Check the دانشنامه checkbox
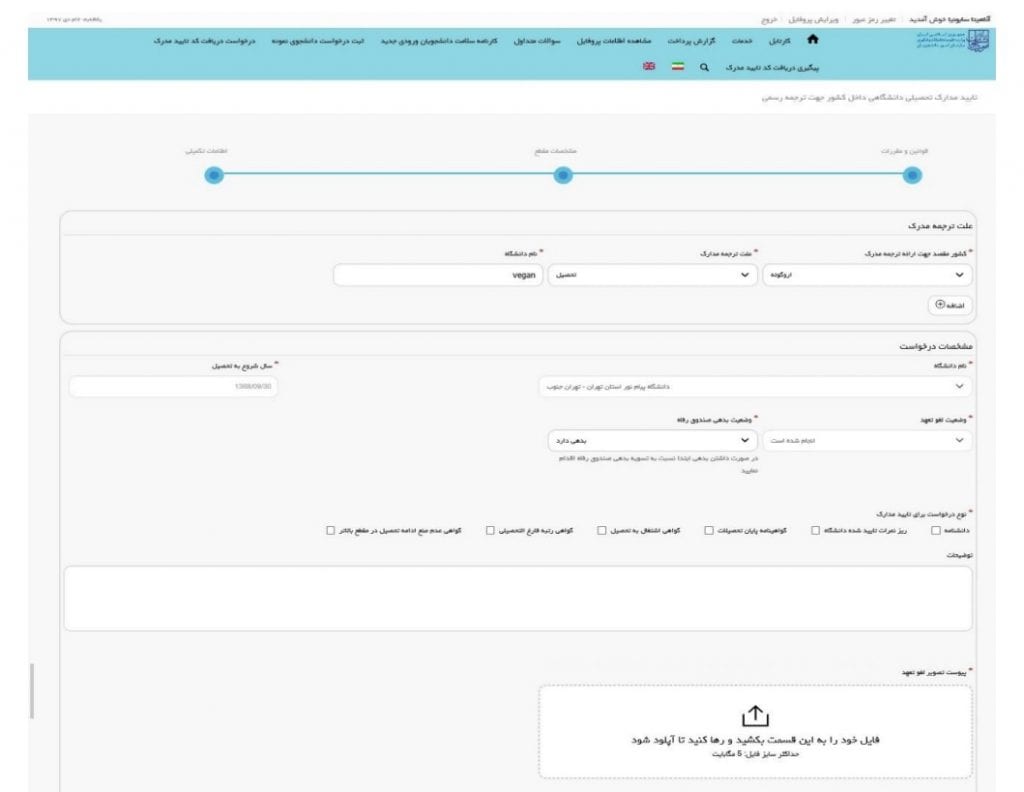 pos(936,530)
